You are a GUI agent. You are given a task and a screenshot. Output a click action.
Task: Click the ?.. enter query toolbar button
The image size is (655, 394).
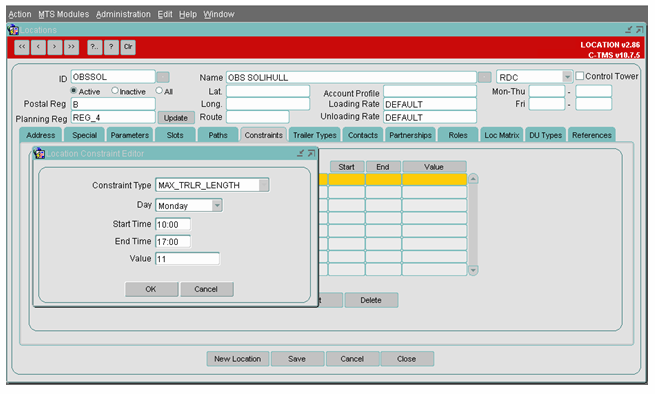pyautogui.click(x=95, y=47)
